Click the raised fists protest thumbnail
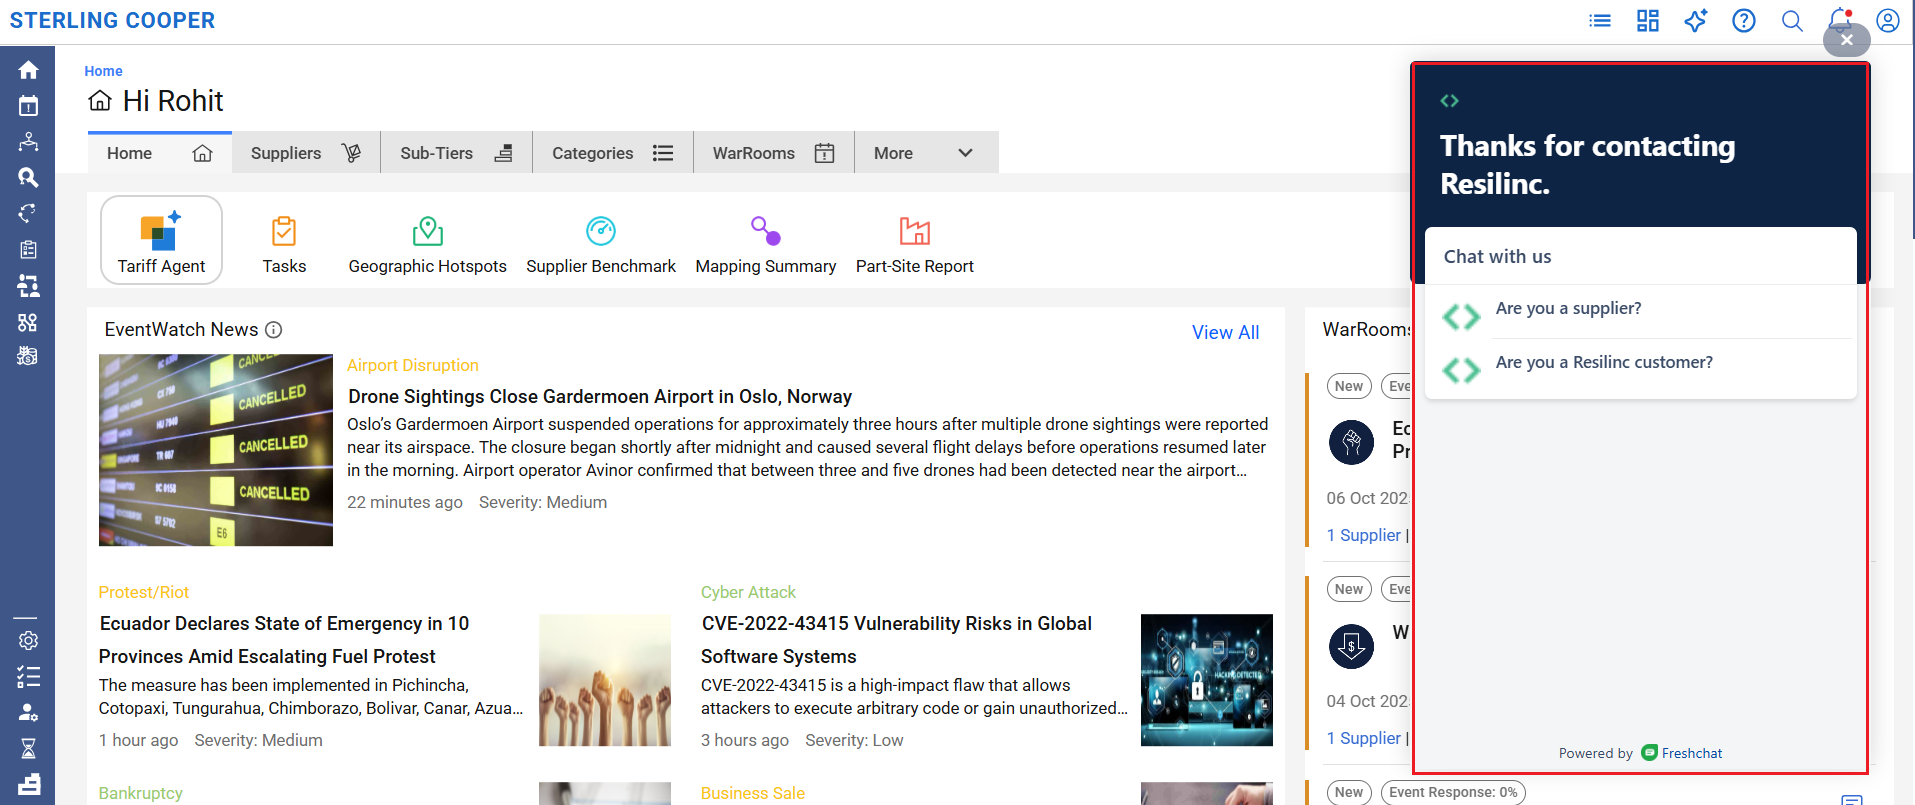1915x805 pixels. pyautogui.click(x=605, y=680)
